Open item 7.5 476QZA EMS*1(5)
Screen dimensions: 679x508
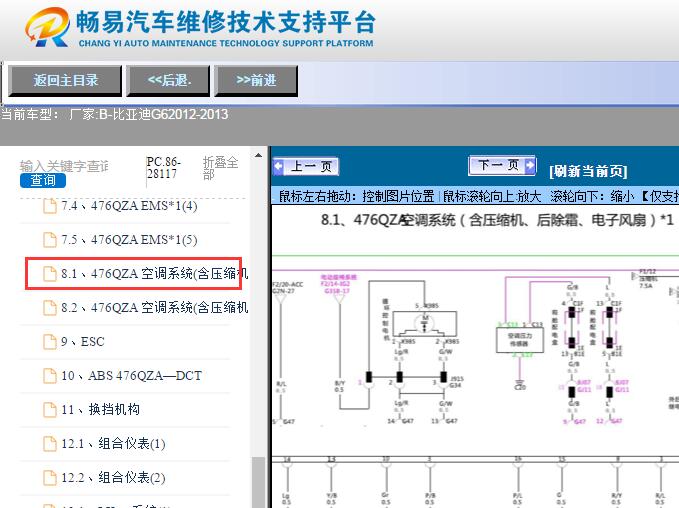[129, 239]
